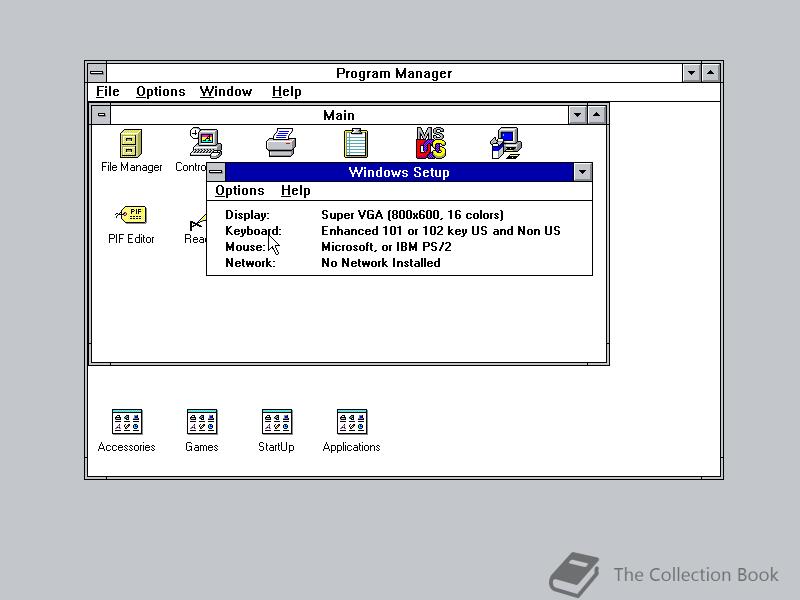Open the Options menu in Windows Setup
The width and height of the screenshot is (800, 600).
(x=239, y=190)
